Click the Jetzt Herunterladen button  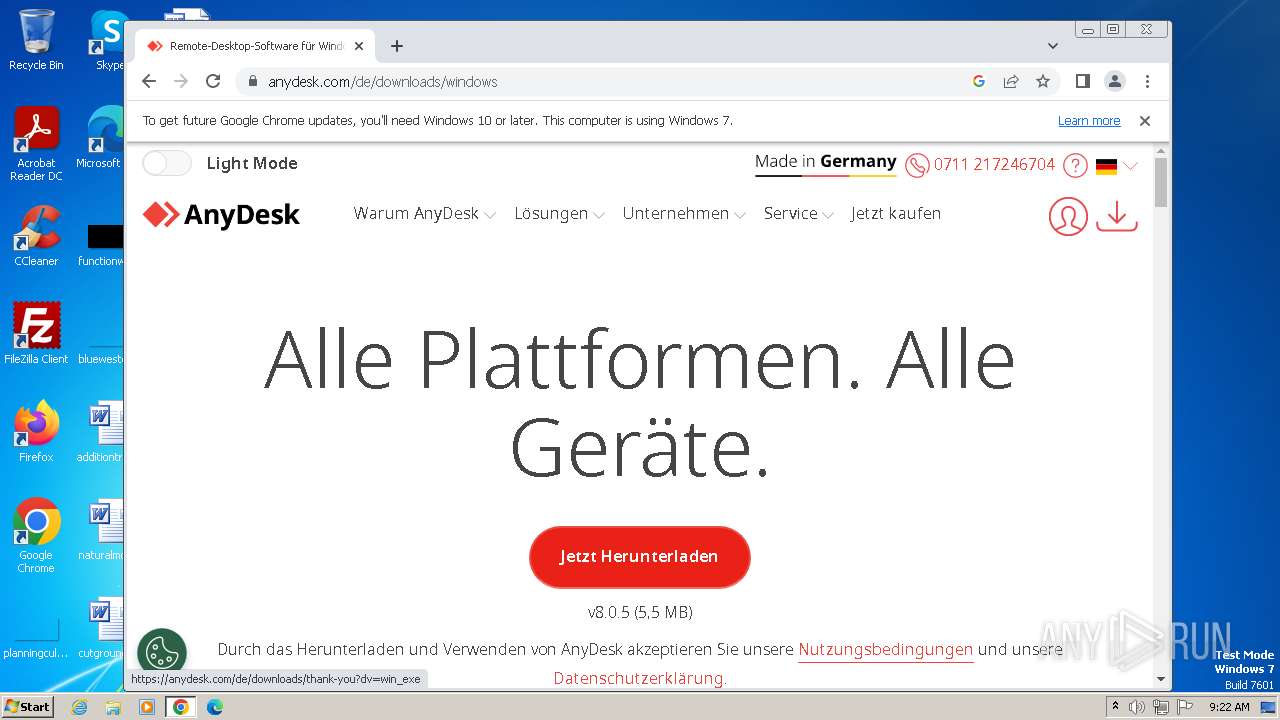click(639, 557)
